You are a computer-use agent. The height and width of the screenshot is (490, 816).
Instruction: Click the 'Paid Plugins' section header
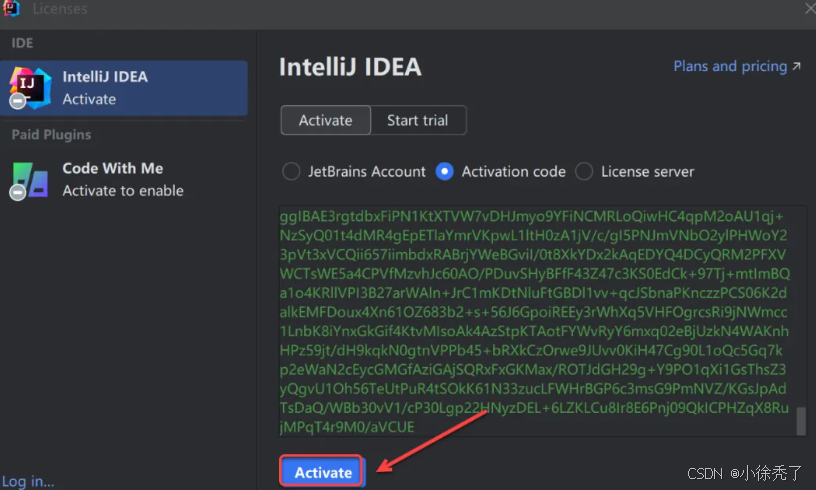point(51,135)
